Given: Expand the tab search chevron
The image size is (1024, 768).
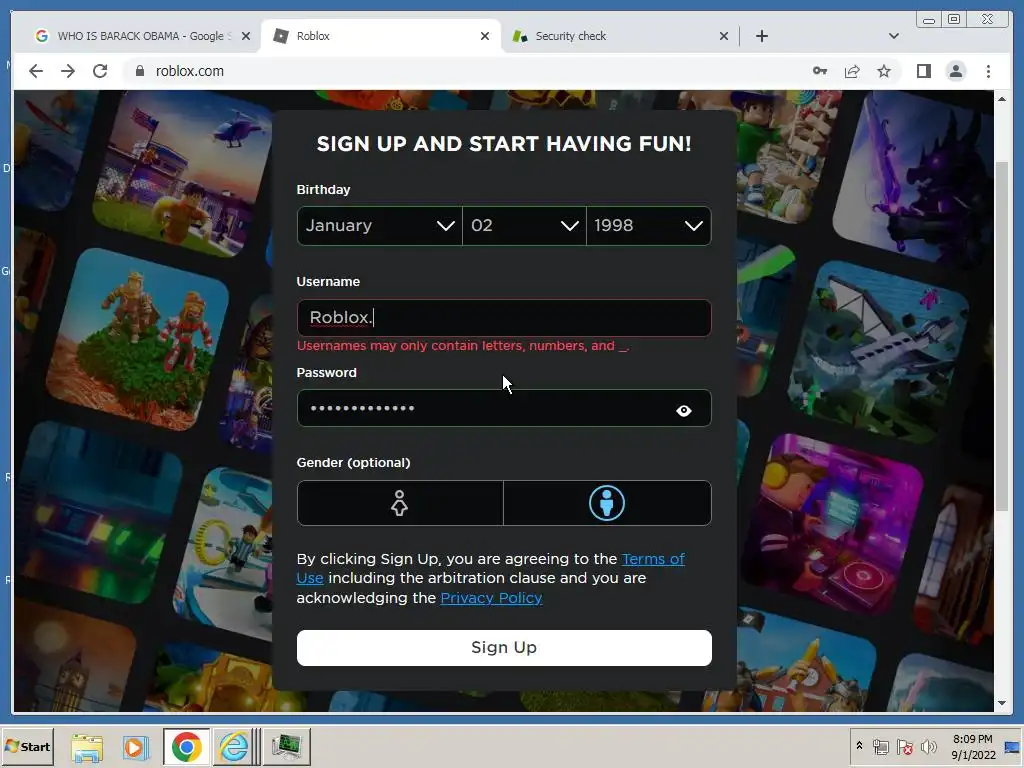Looking at the screenshot, I should pos(893,36).
